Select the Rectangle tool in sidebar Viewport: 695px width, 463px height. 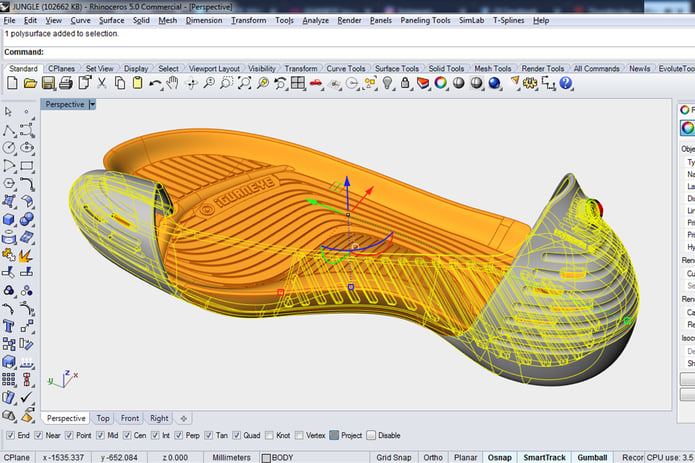point(27,166)
